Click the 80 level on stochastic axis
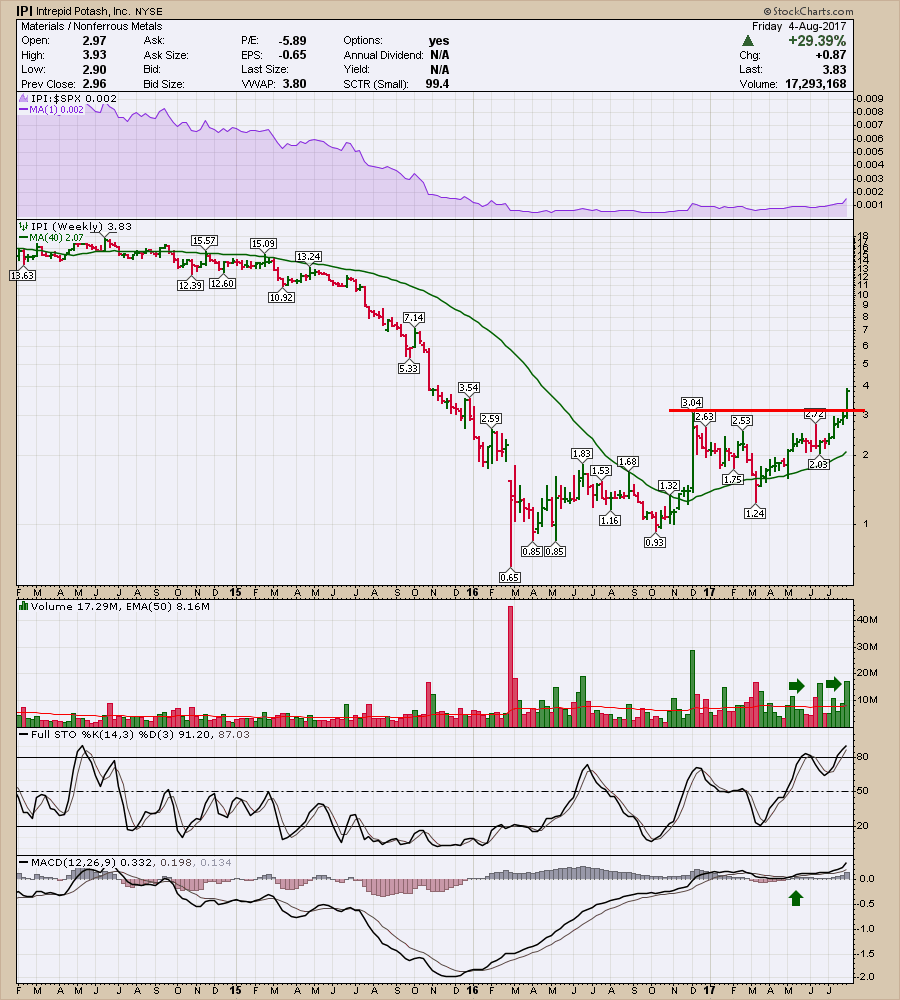 point(862,757)
